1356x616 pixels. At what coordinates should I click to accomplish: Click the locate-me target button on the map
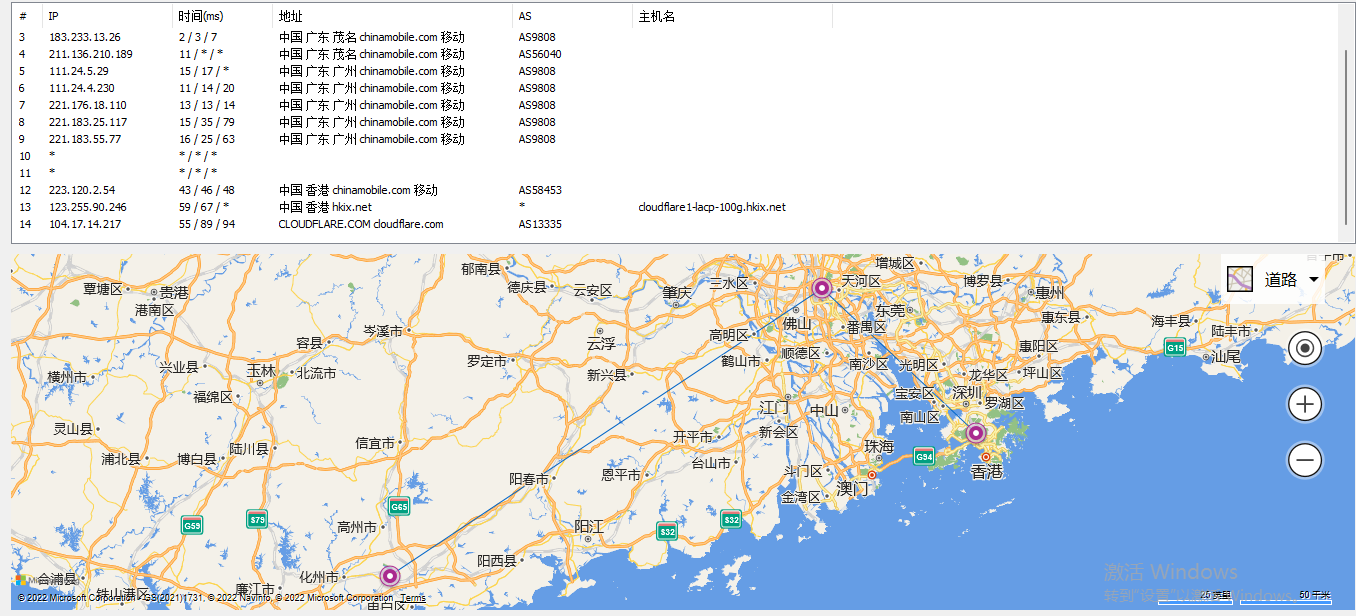click(x=1305, y=349)
